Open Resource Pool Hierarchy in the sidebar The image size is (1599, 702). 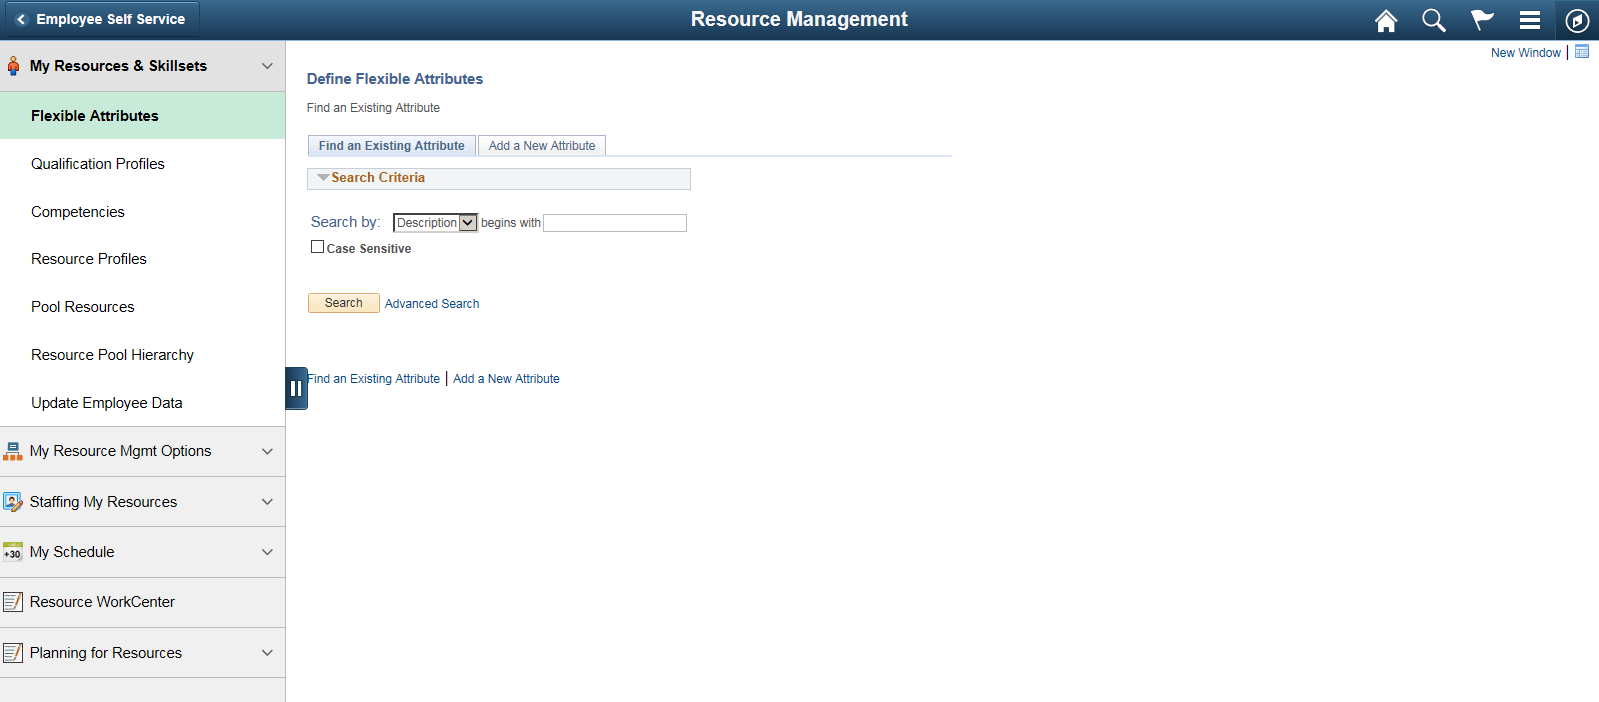click(143, 355)
